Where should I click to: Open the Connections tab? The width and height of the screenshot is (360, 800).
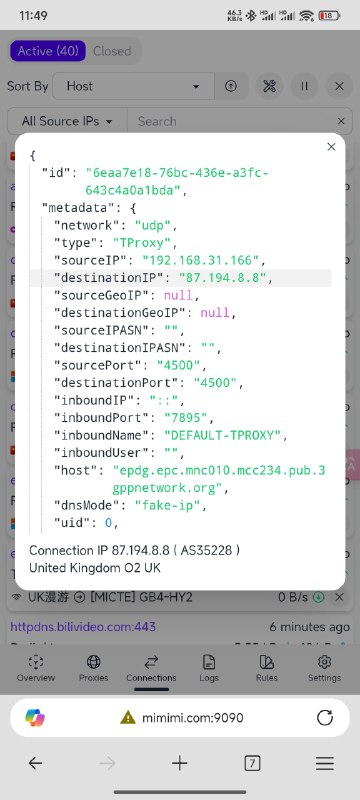click(151, 668)
